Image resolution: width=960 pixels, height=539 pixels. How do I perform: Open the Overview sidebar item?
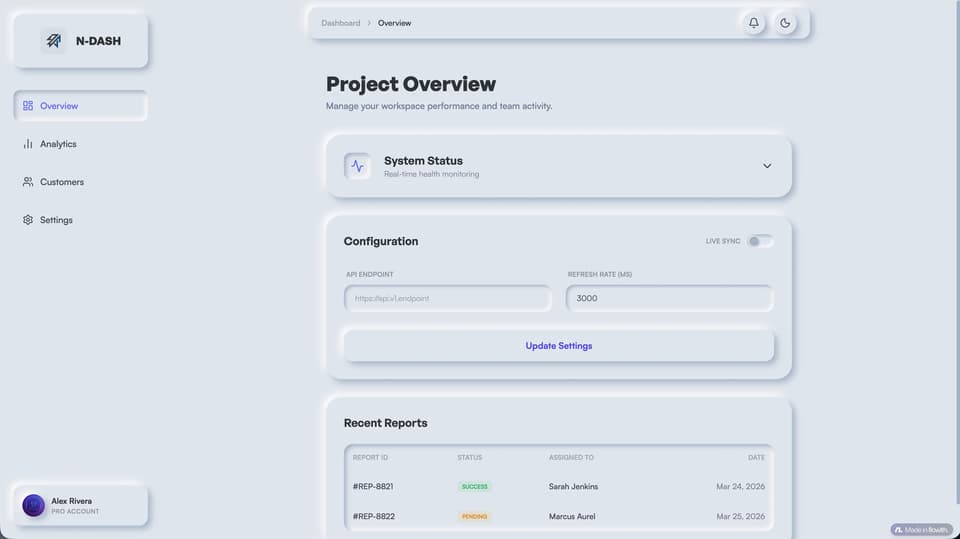[x=80, y=106]
